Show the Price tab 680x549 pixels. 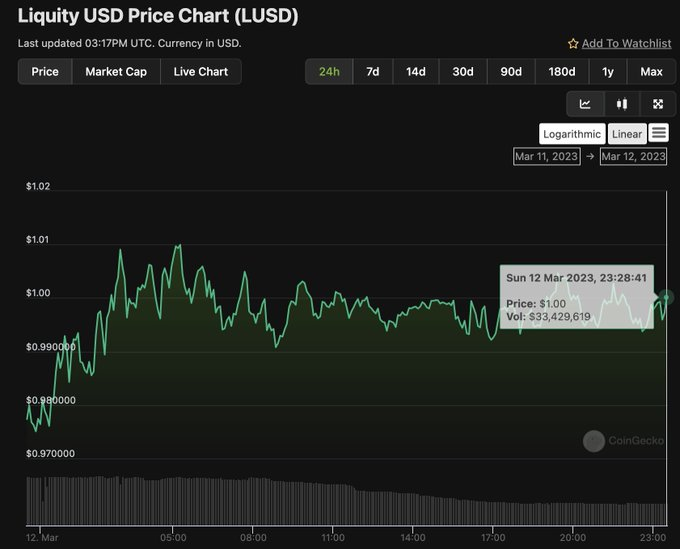[x=45, y=72]
